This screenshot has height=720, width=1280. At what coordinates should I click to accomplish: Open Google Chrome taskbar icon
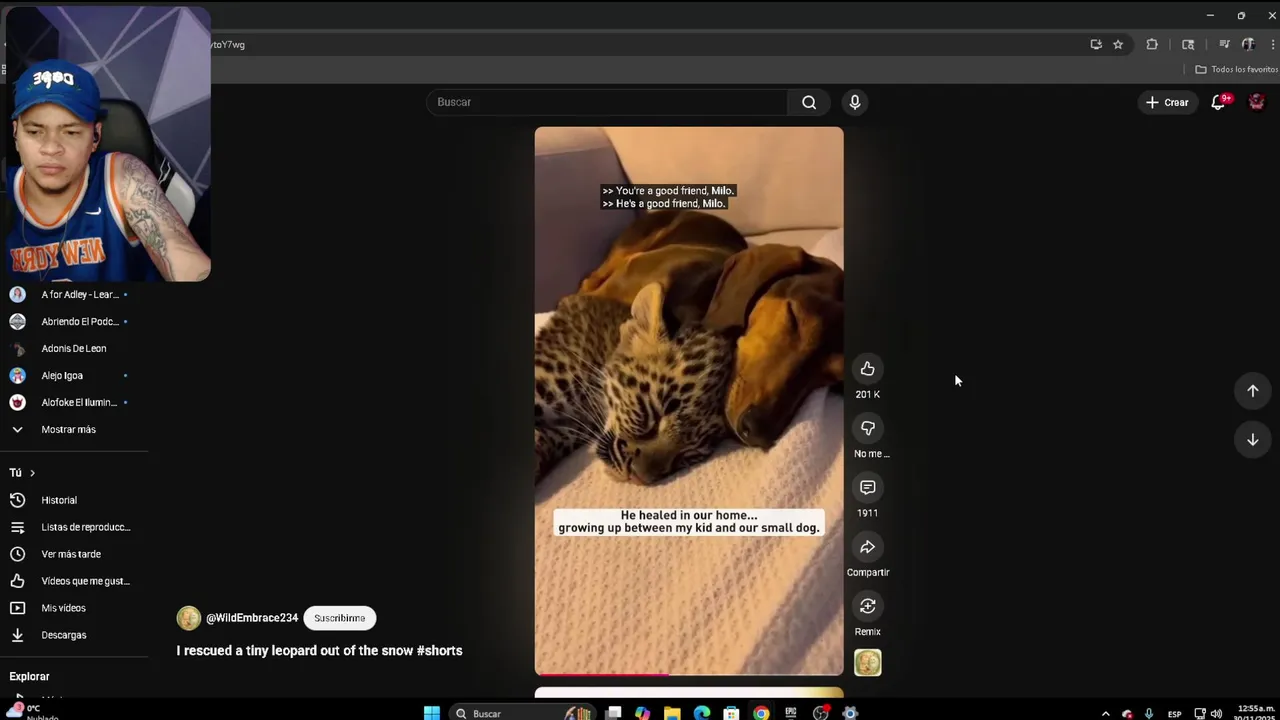tap(761, 713)
